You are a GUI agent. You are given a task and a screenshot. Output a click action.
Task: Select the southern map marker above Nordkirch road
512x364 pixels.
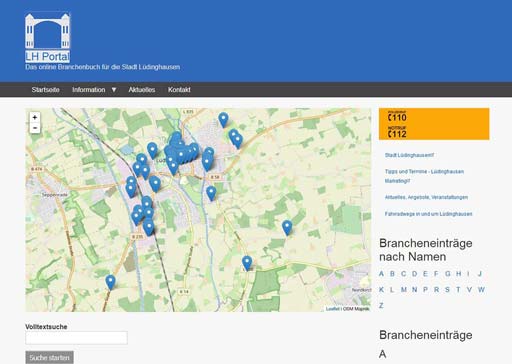(x=247, y=263)
